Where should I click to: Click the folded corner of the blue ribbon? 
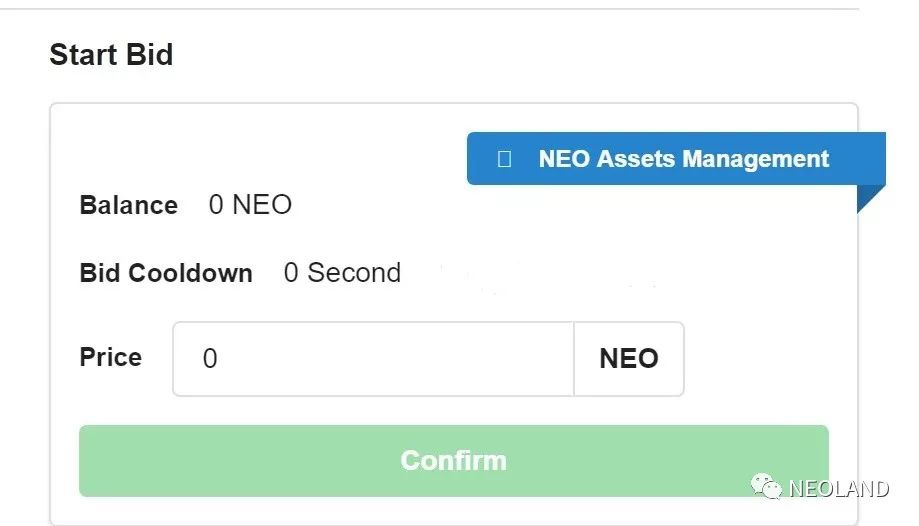point(871,199)
